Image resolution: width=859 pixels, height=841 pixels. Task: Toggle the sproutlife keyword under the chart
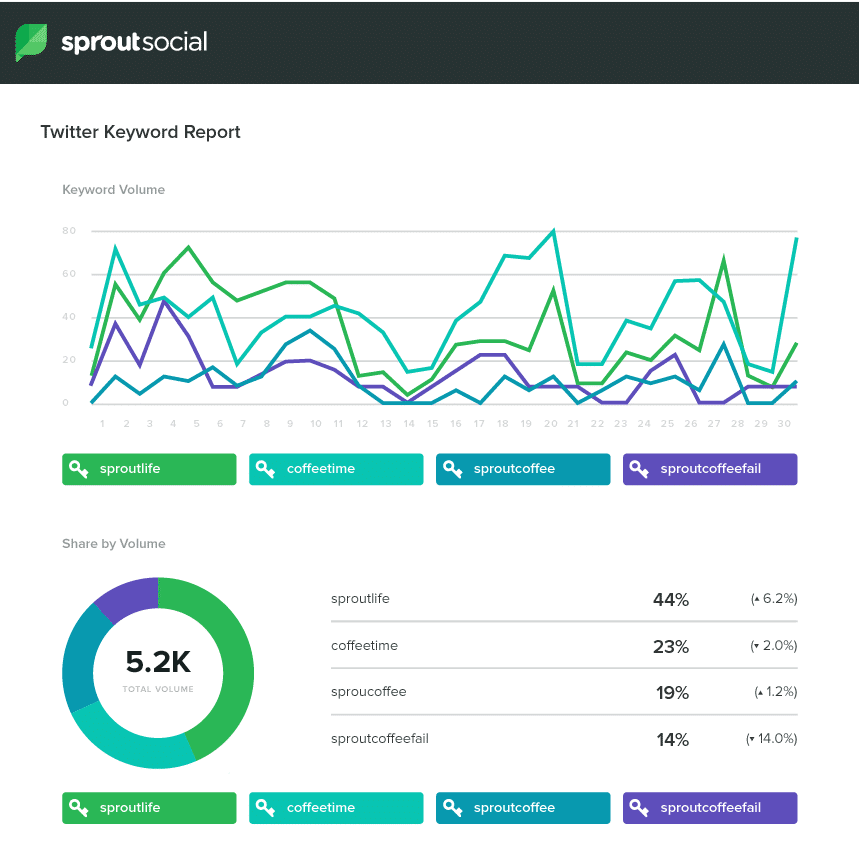click(148, 469)
